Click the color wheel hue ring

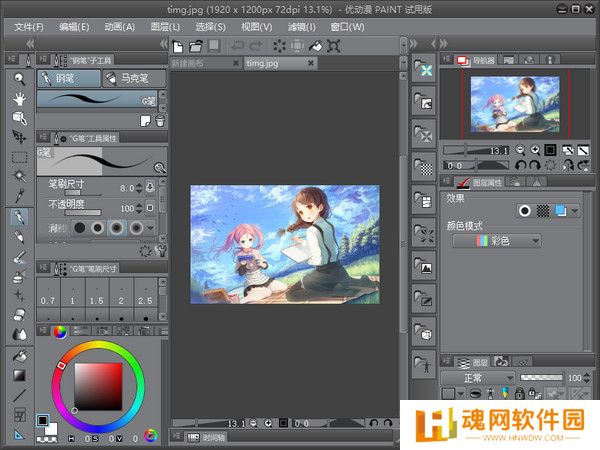point(98,345)
